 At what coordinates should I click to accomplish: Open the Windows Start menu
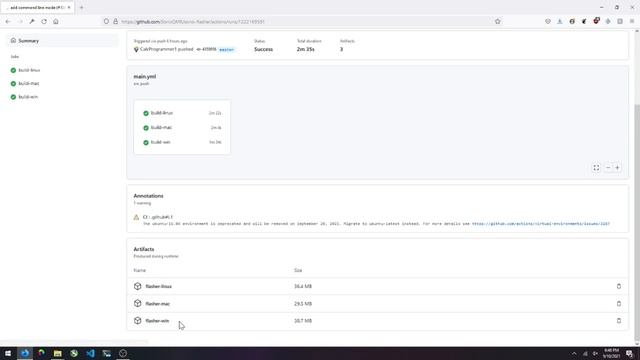pyautogui.click(x=8, y=353)
